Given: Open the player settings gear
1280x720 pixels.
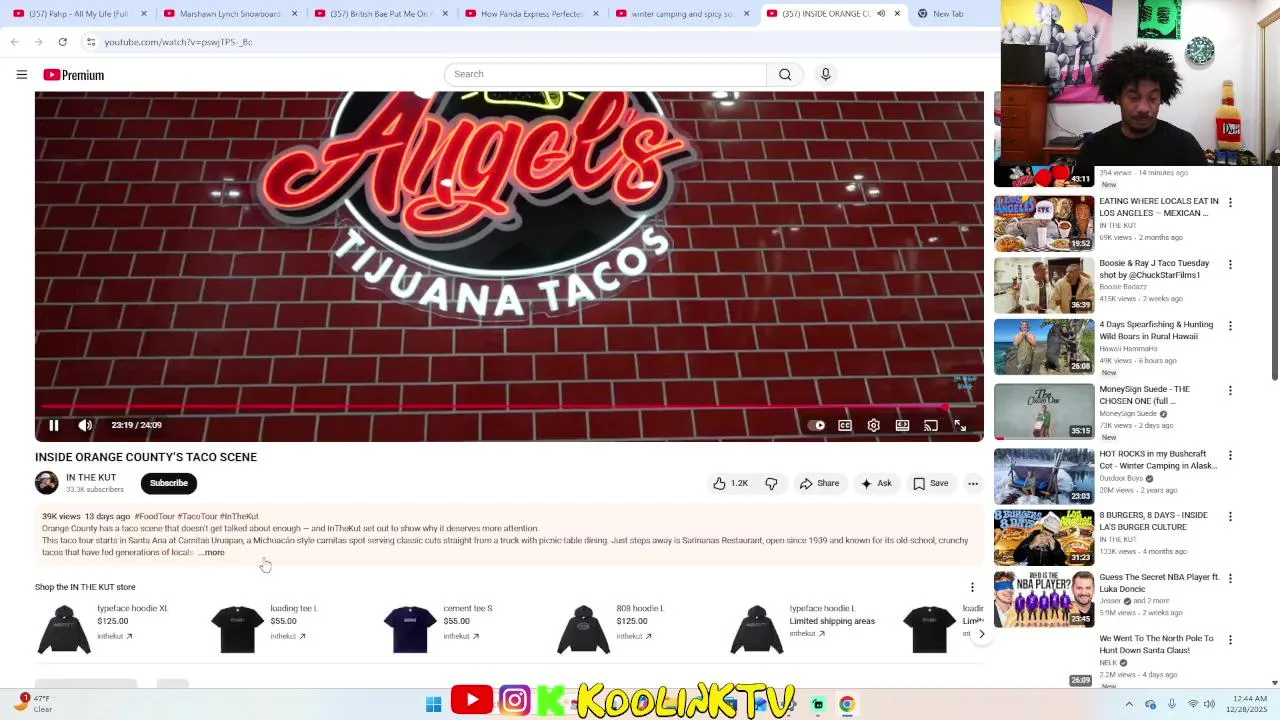Looking at the screenshot, I should pos(873,425).
